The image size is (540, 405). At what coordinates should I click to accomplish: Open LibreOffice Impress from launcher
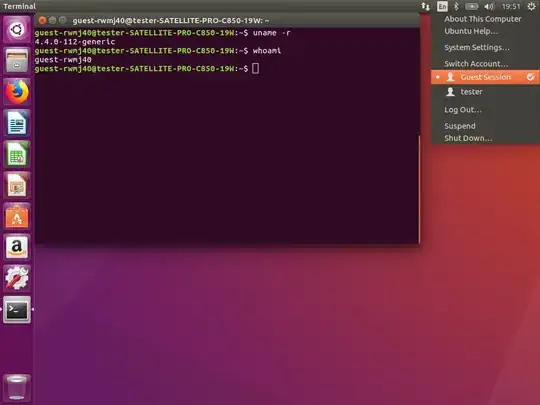[17, 185]
